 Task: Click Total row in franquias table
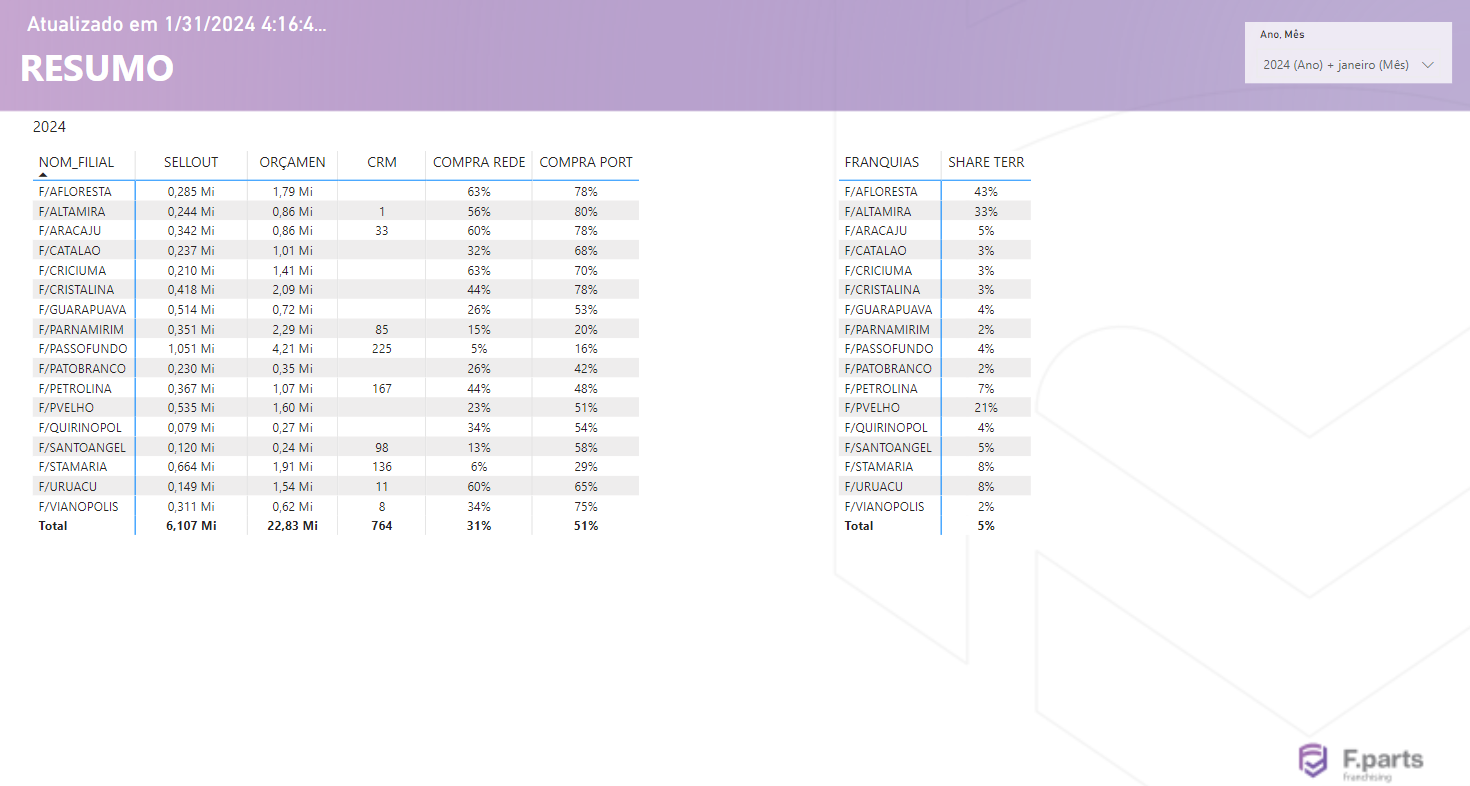934,525
